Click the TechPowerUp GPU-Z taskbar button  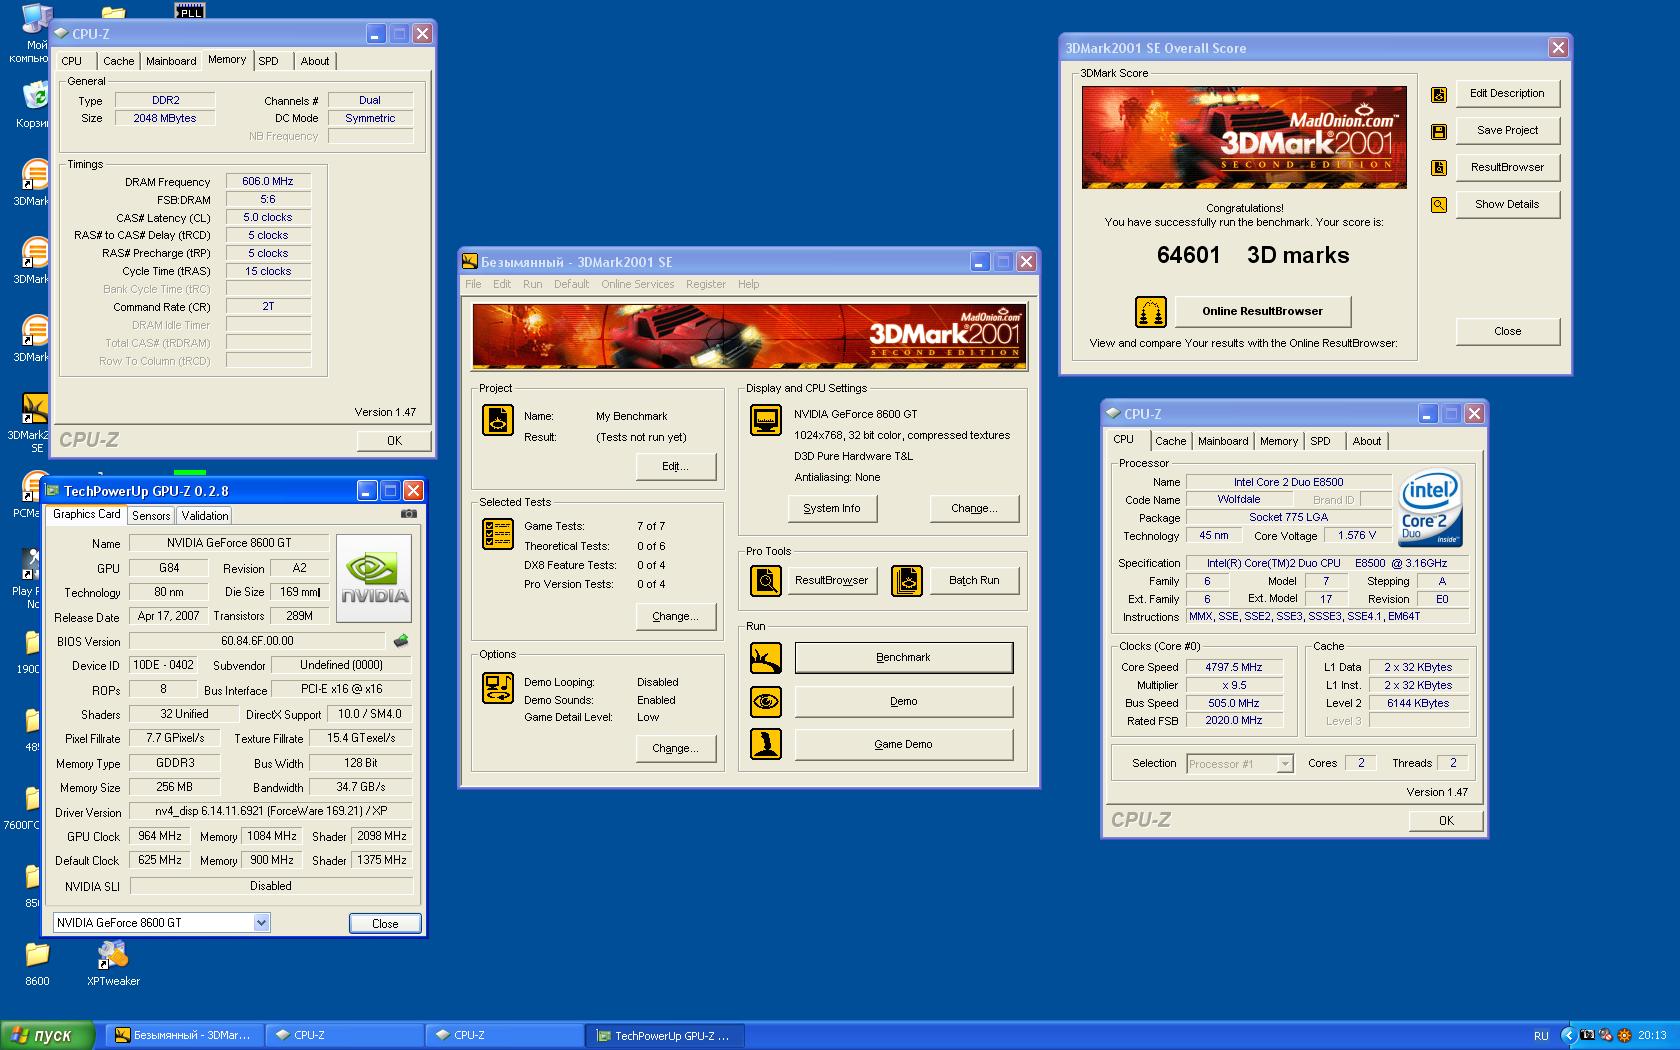point(666,1035)
